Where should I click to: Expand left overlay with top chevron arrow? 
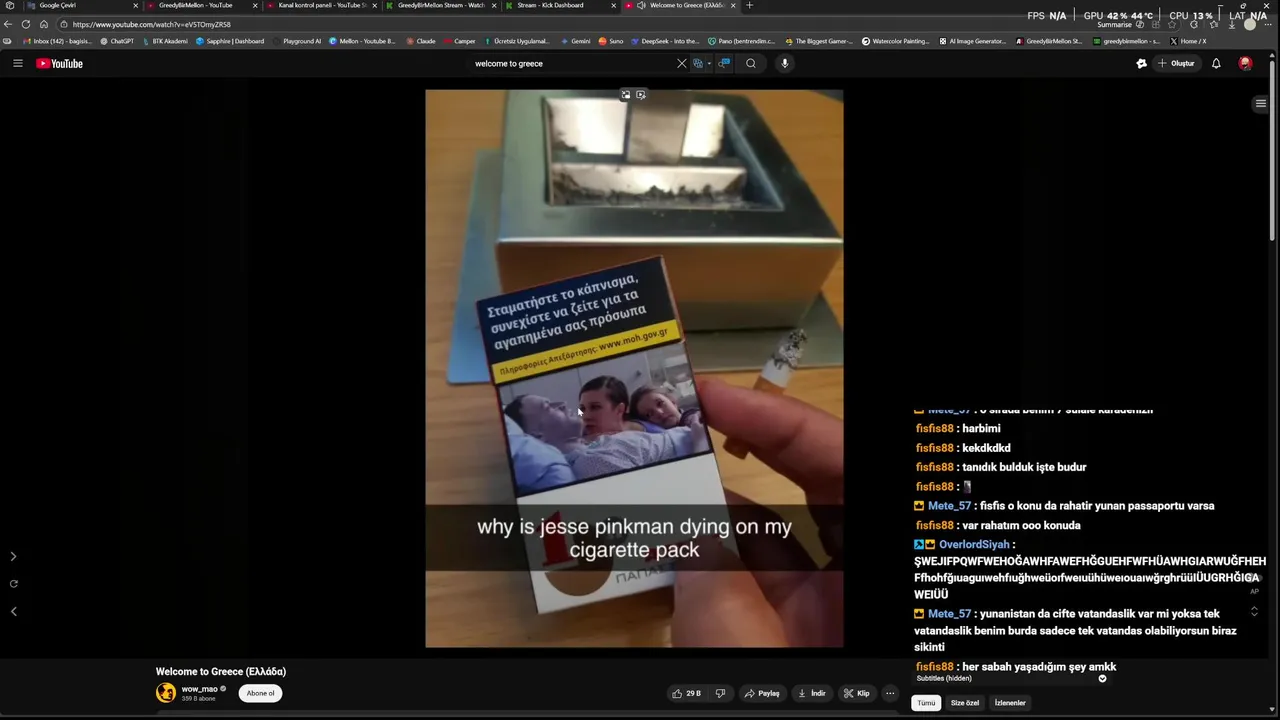click(13, 556)
